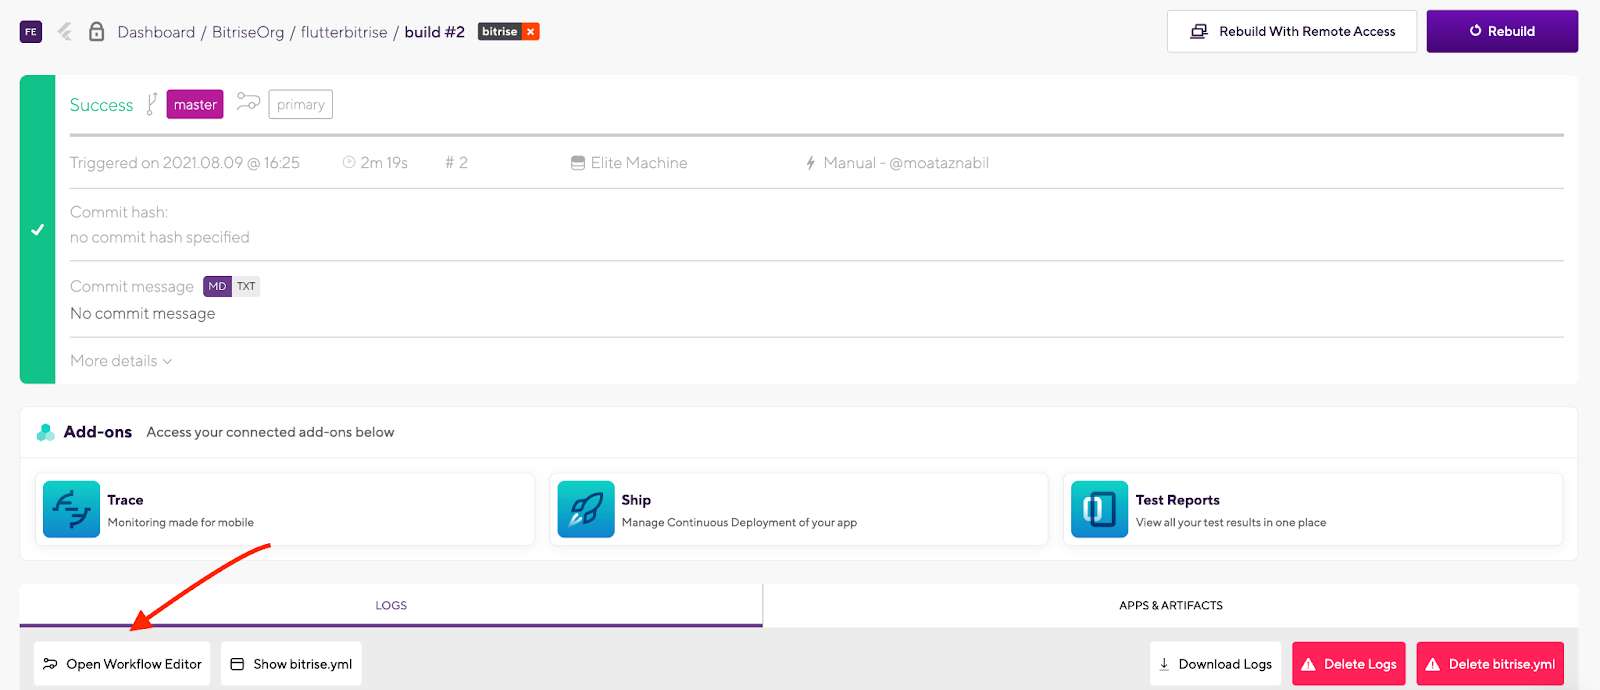1600x690 pixels.
Task: Open the Dashboard breadcrumb link
Action: (x=156, y=32)
